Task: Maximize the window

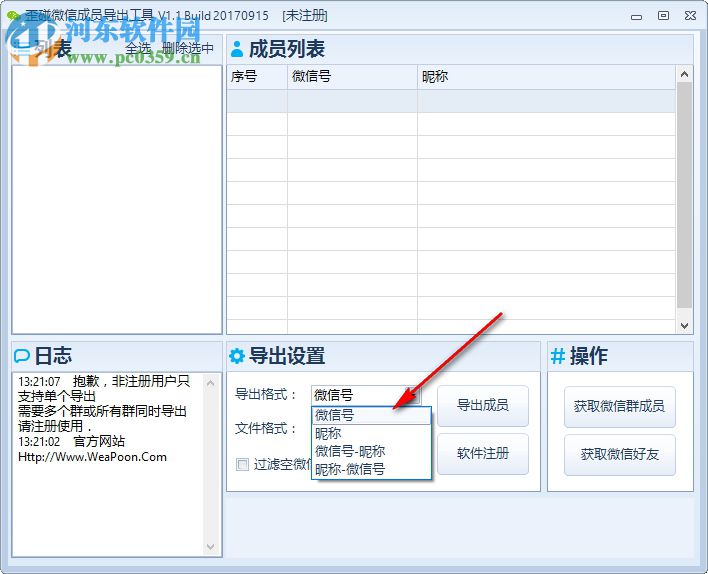Action: [x=663, y=16]
